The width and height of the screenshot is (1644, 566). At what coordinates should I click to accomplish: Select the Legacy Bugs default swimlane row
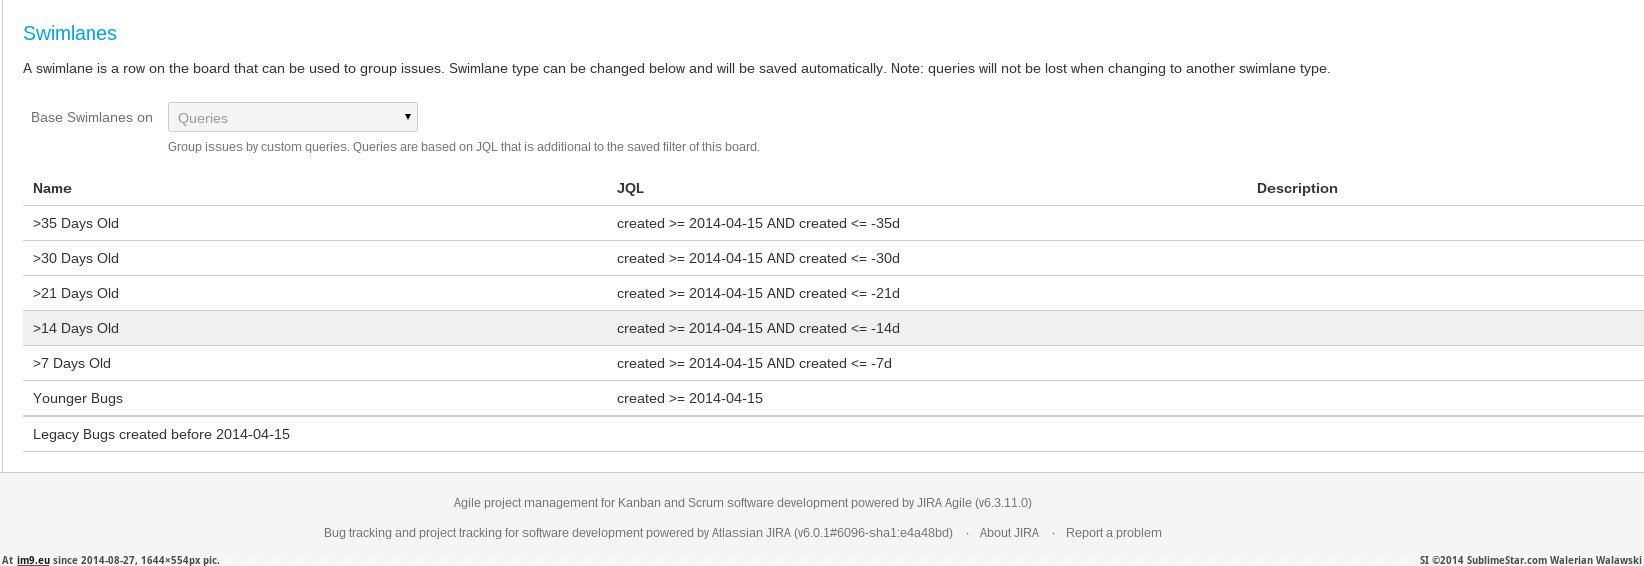pyautogui.click(x=161, y=434)
